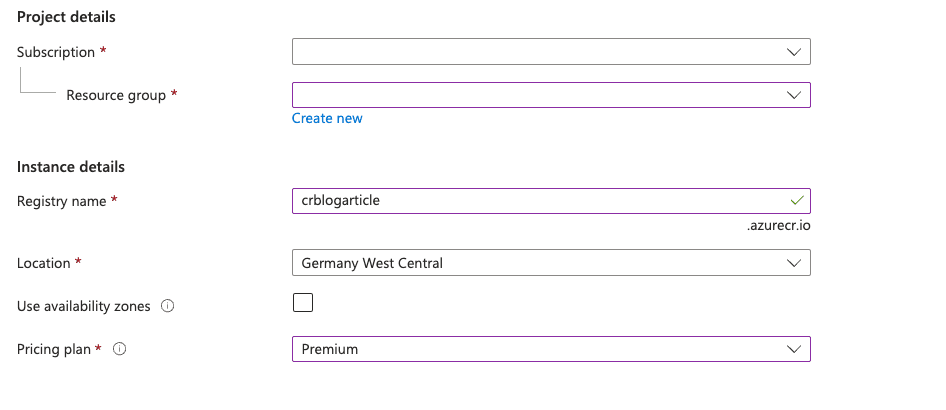Click the info icon next to Pricing plan
The width and height of the screenshot is (946, 410).
point(119,349)
